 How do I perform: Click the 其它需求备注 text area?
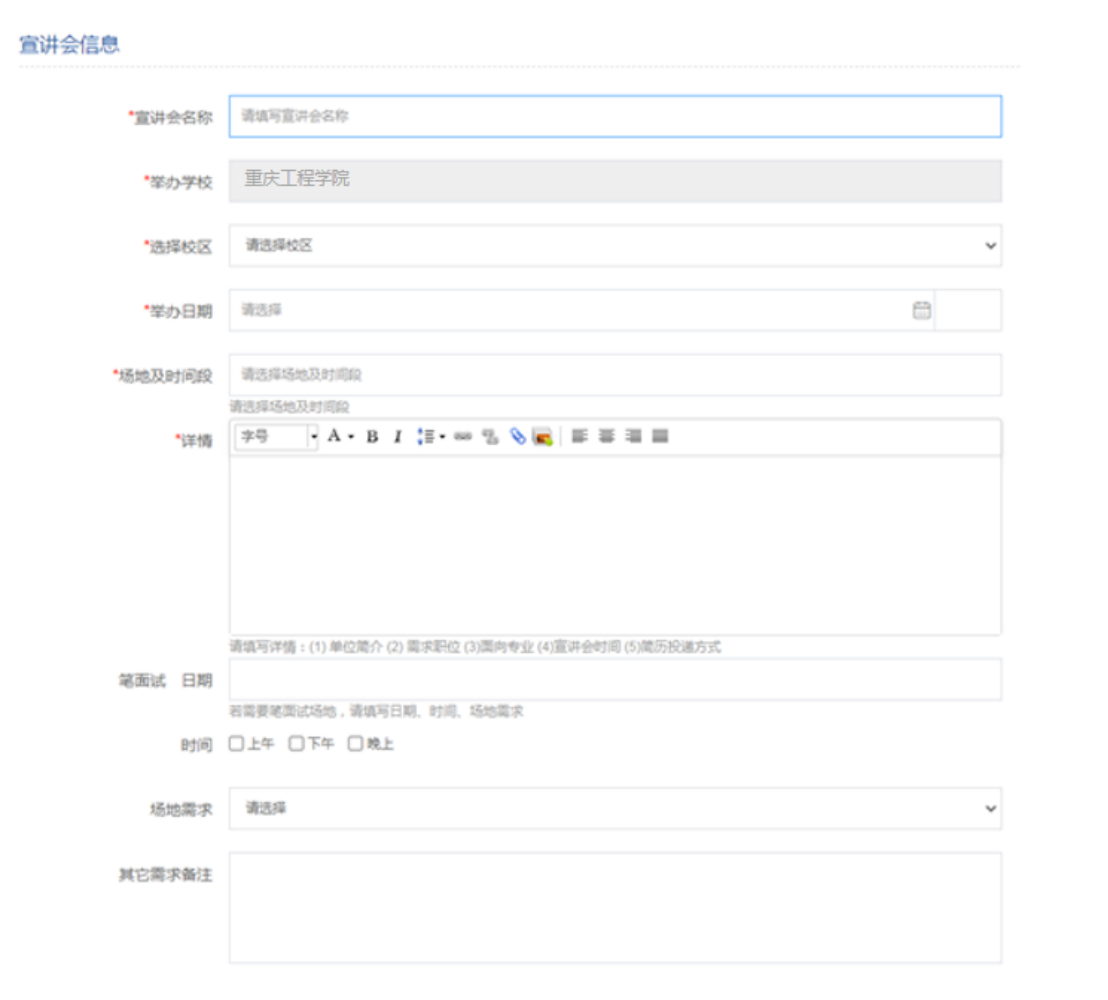click(x=614, y=907)
